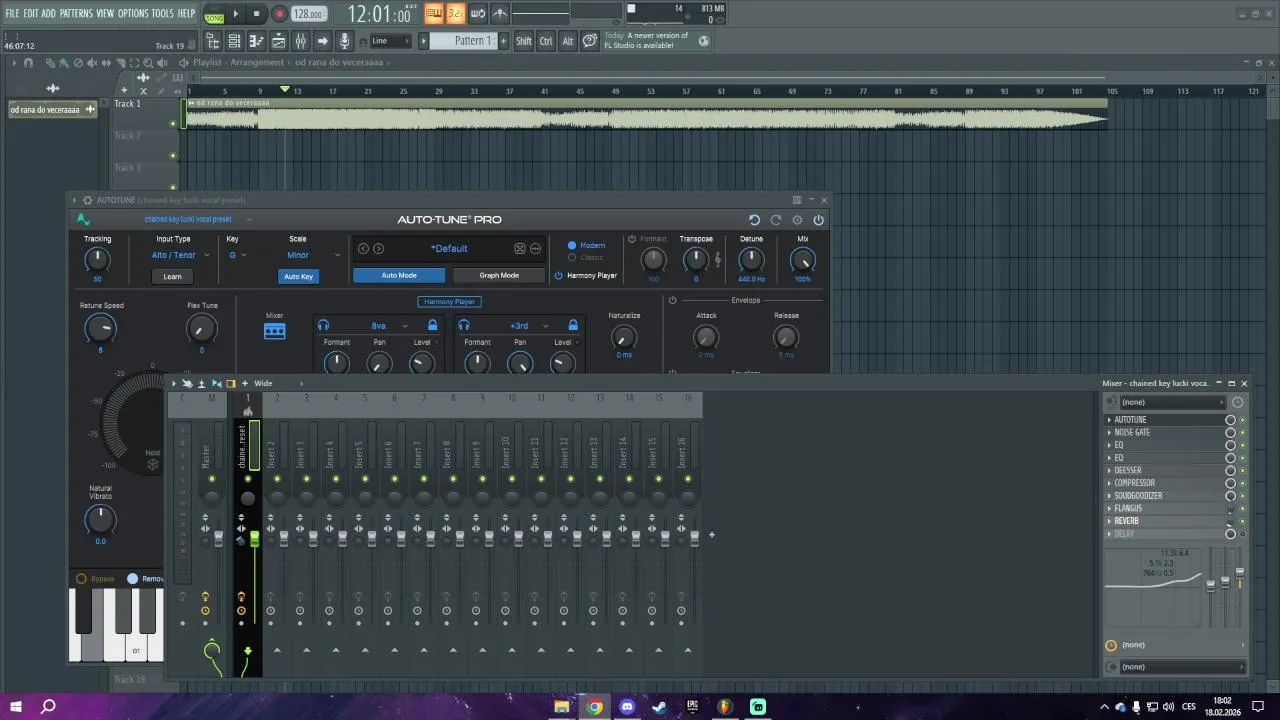The height and width of the screenshot is (720, 1280).
Task: Open Chrome from the Windows taskbar
Action: tap(595, 707)
